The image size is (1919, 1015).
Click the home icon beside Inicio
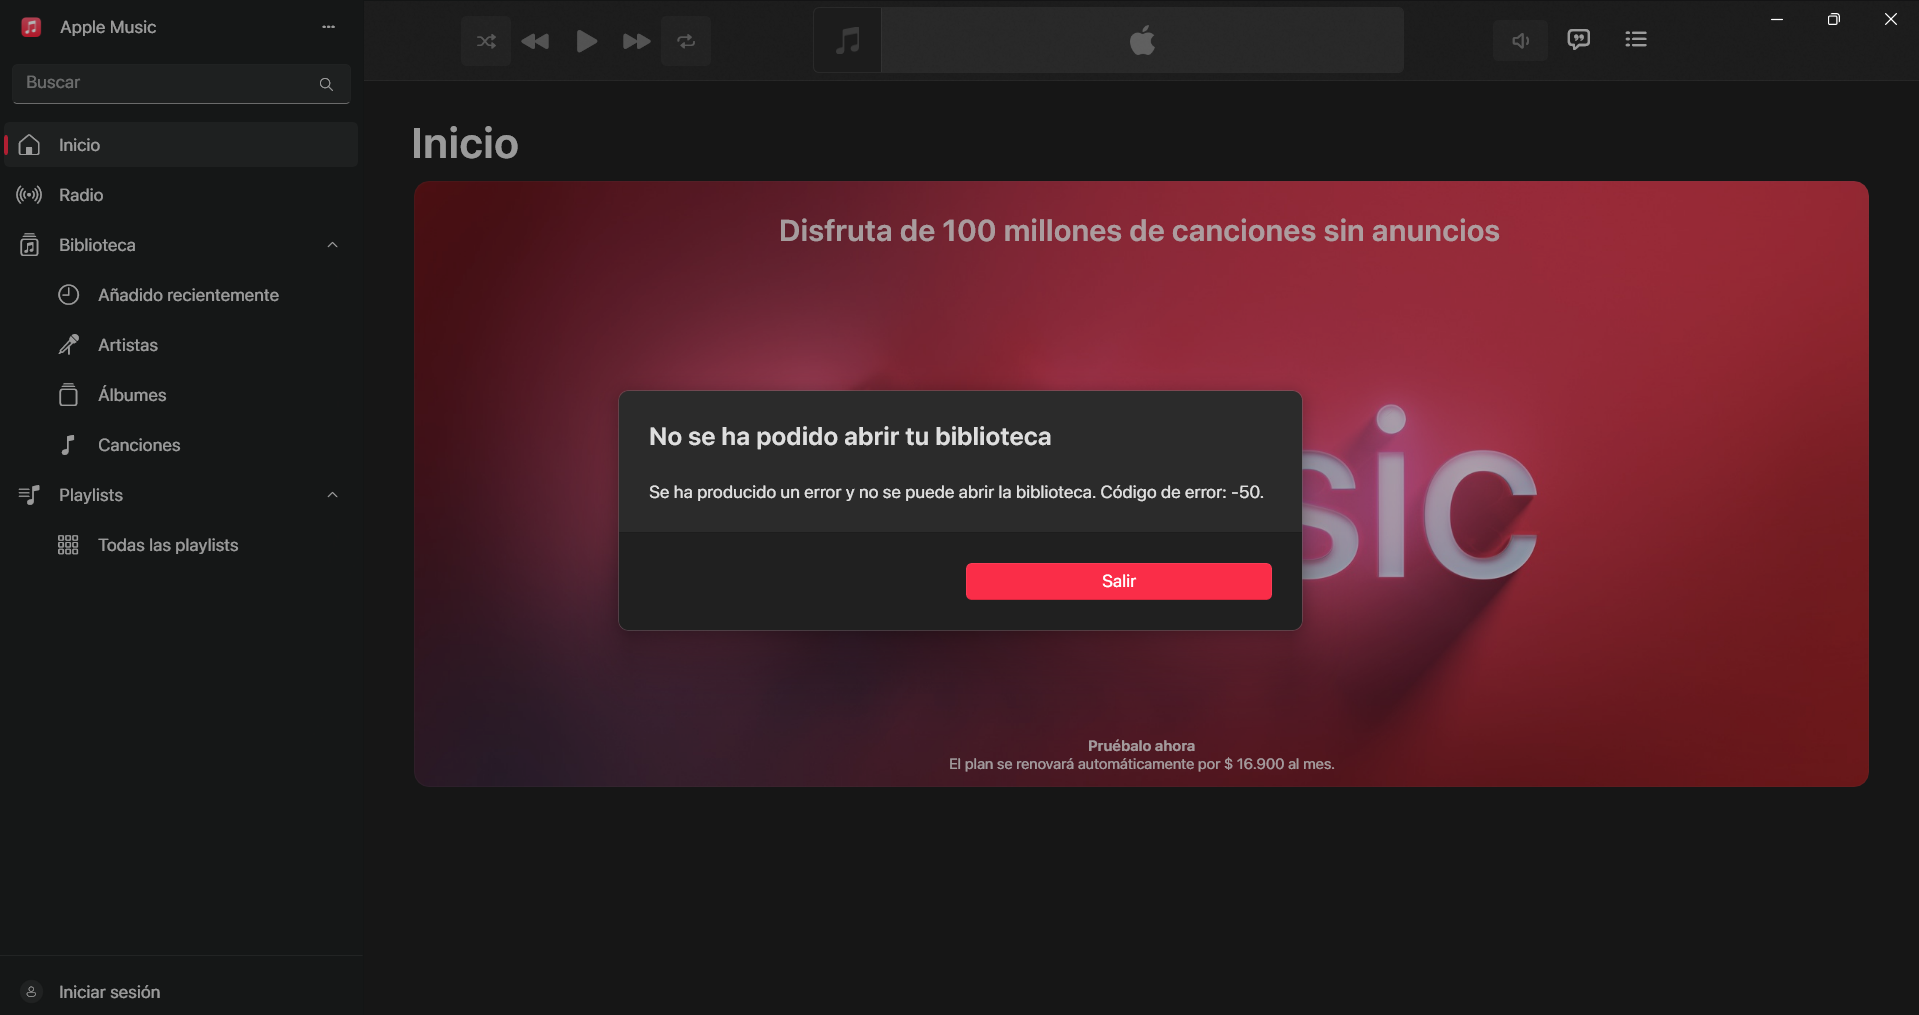click(x=30, y=145)
